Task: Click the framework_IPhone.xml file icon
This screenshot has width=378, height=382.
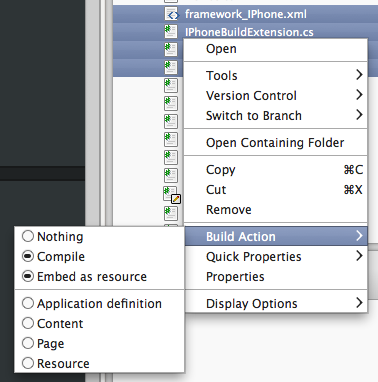Action: [171, 14]
